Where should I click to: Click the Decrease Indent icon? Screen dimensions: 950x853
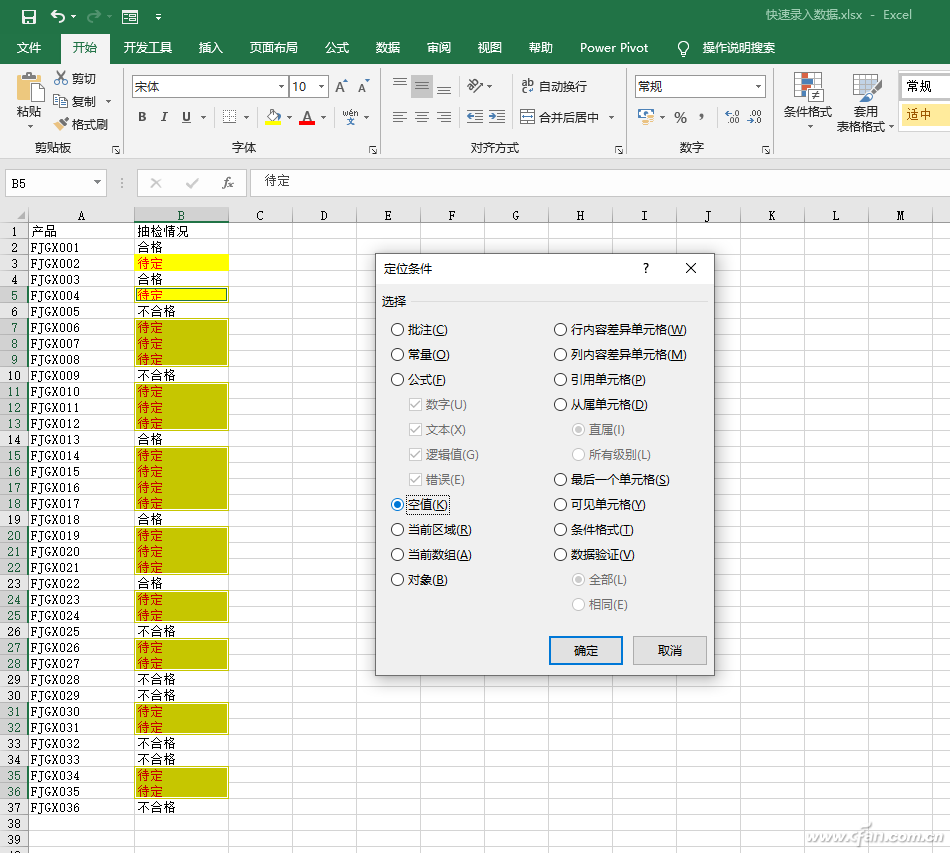tap(474, 117)
